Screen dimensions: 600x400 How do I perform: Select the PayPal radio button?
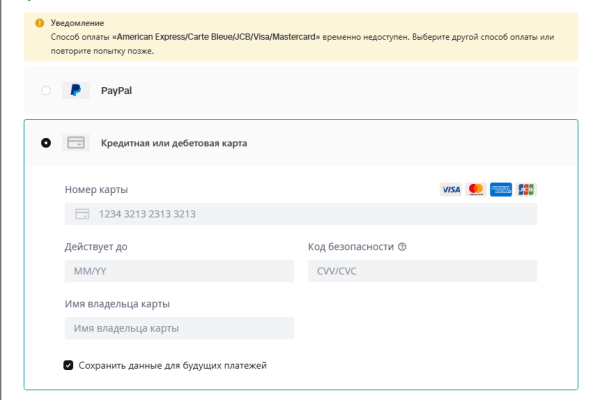pos(46,91)
